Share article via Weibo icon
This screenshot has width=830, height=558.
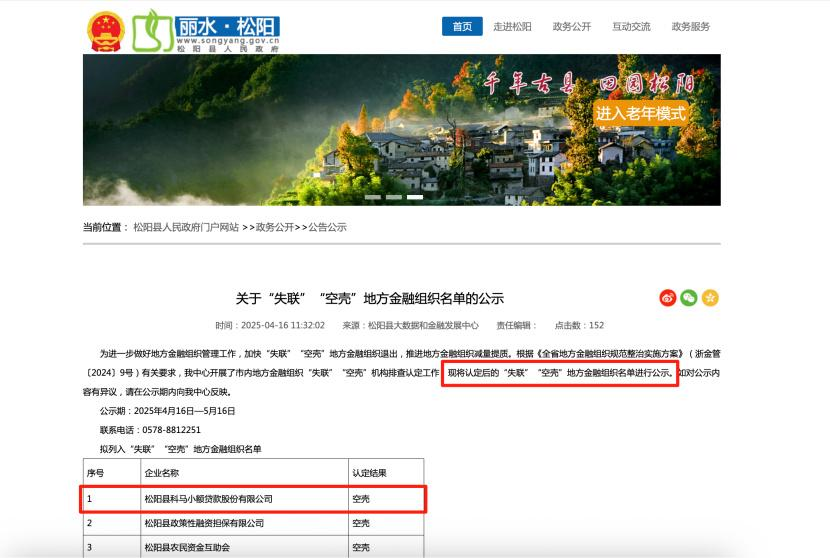(668, 298)
